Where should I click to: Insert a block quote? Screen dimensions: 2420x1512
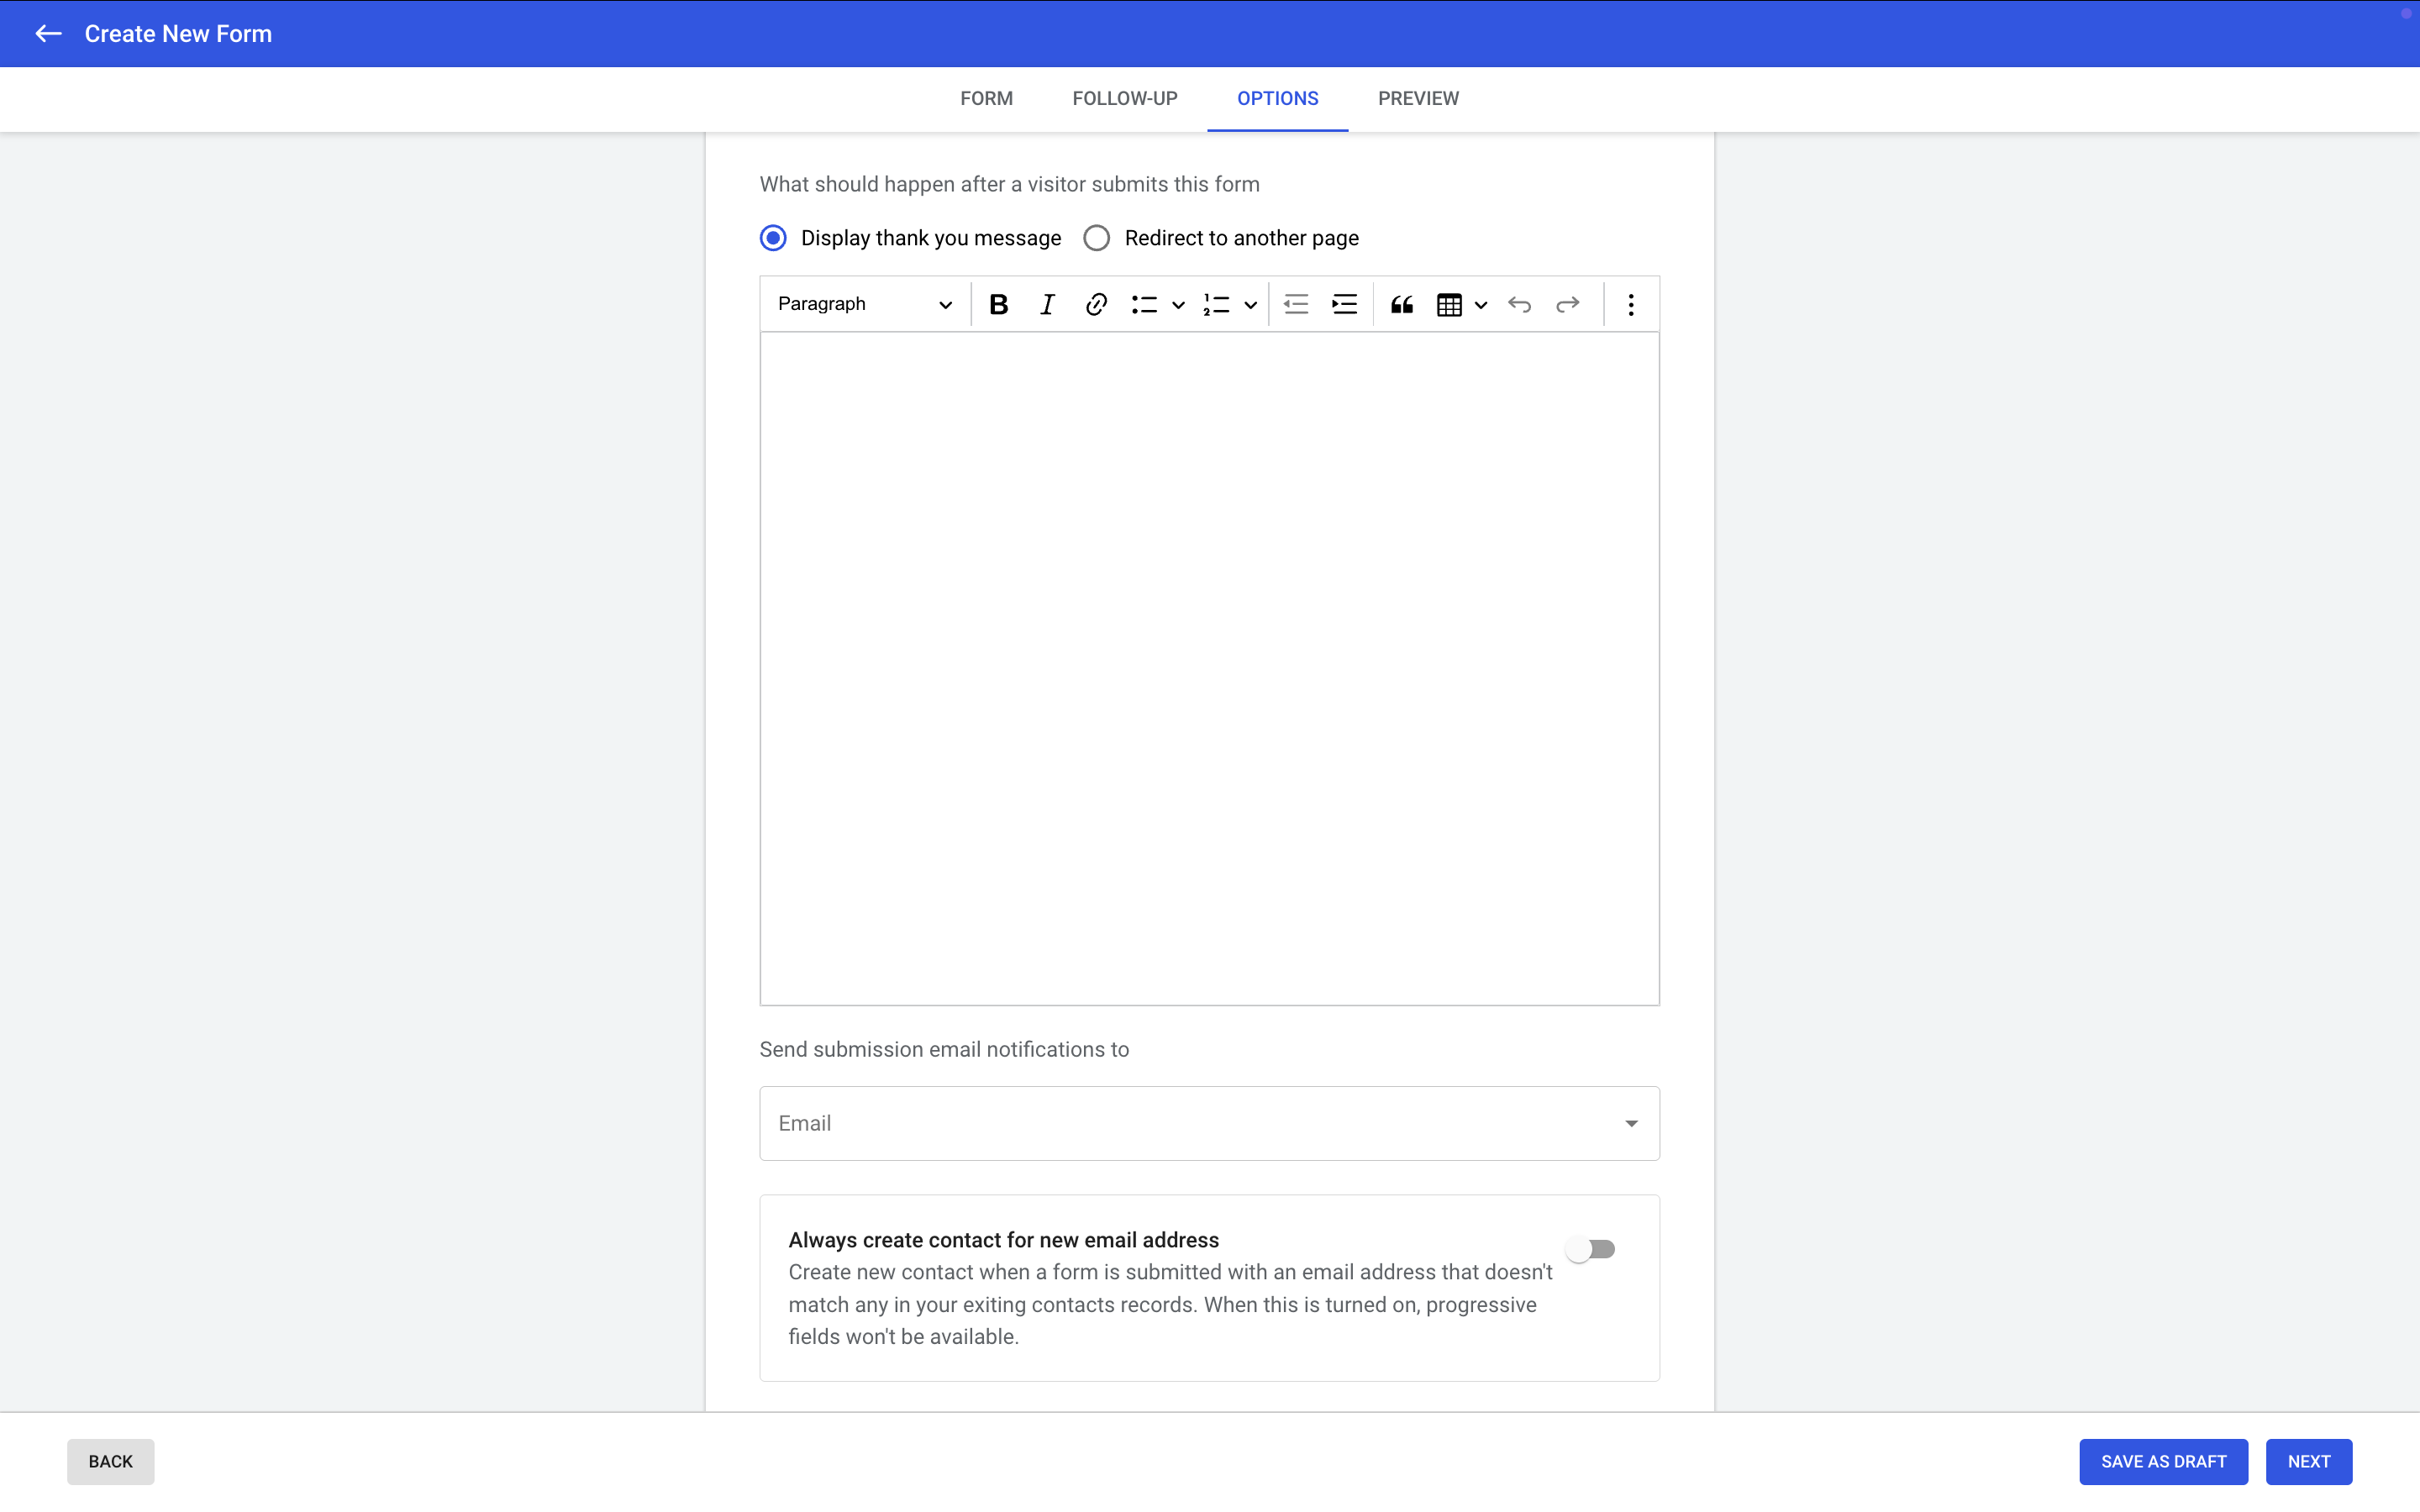[1401, 304]
